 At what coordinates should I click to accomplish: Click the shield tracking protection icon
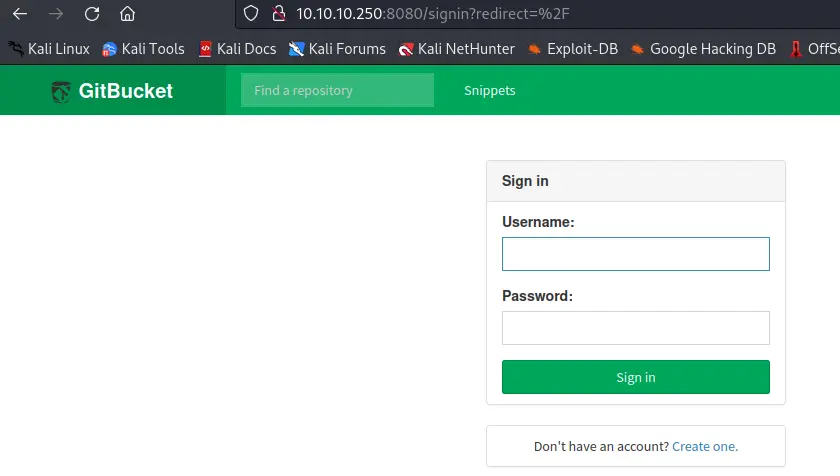[251, 13]
